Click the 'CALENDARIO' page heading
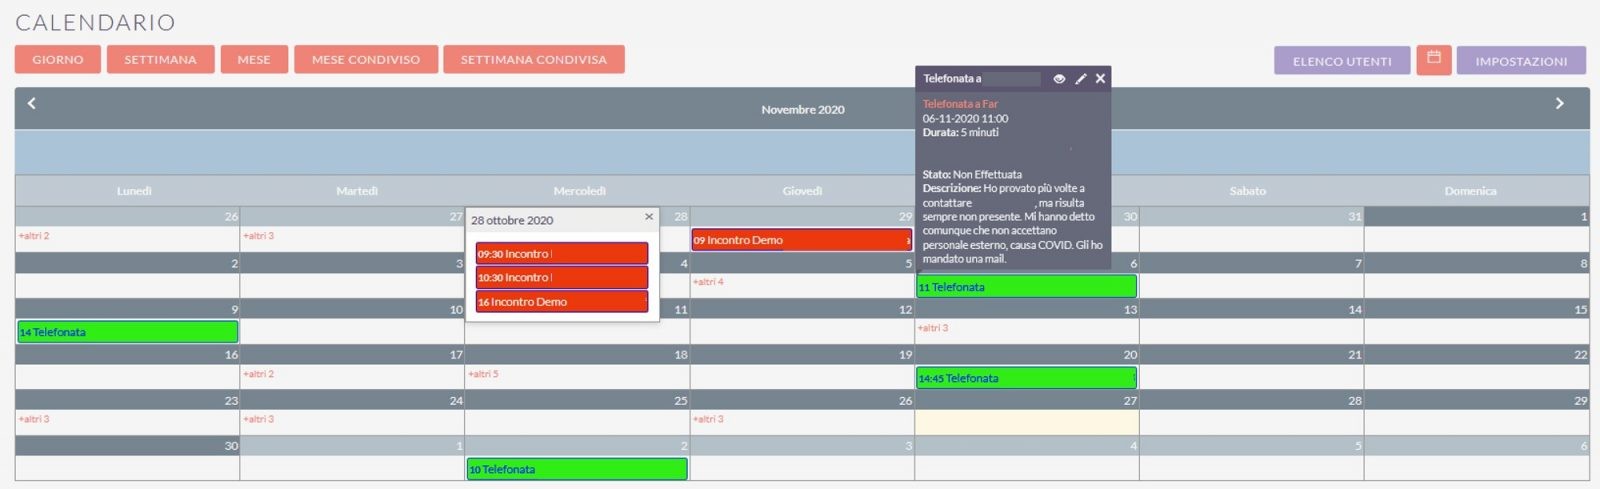This screenshot has width=1600, height=489. tap(95, 22)
